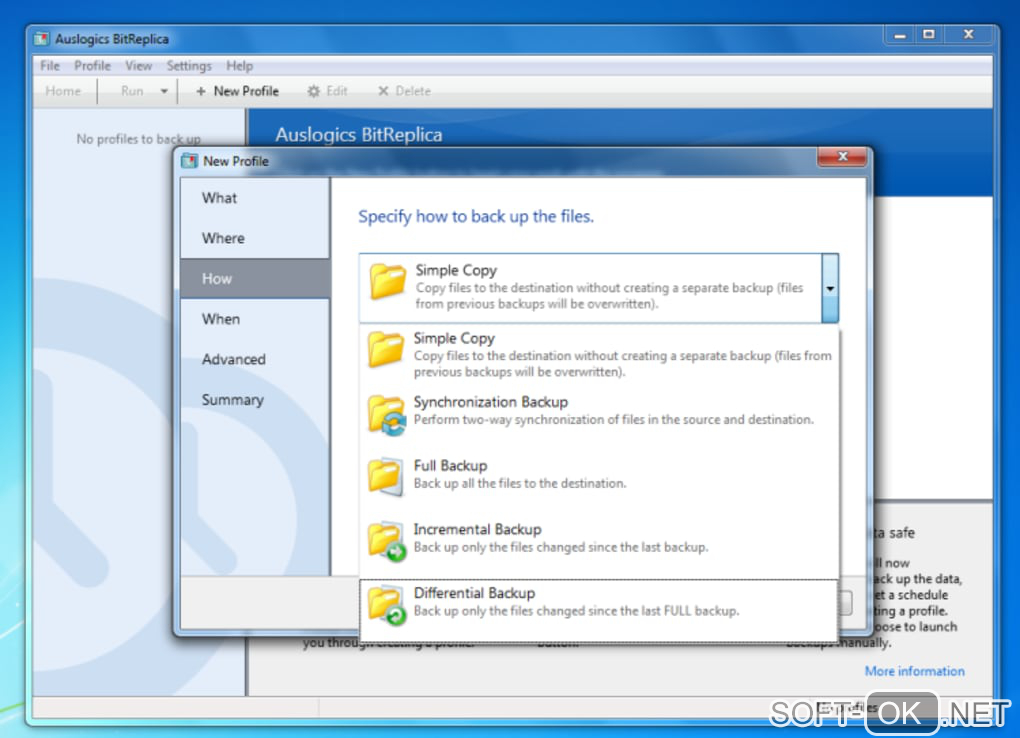The height and width of the screenshot is (738, 1020).
Task: Maximize the Auslogics BitReplica window
Action: click(929, 35)
